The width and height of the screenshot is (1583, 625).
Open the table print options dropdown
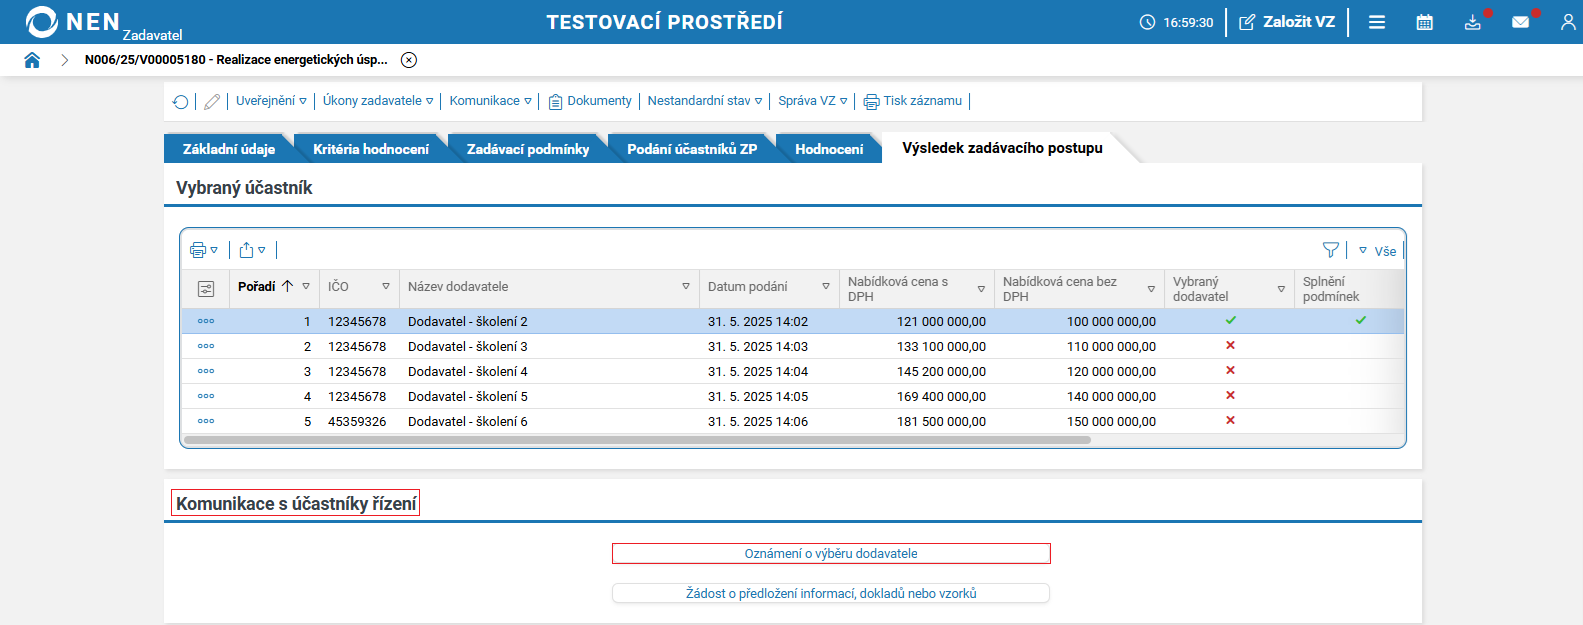(x=204, y=250)
